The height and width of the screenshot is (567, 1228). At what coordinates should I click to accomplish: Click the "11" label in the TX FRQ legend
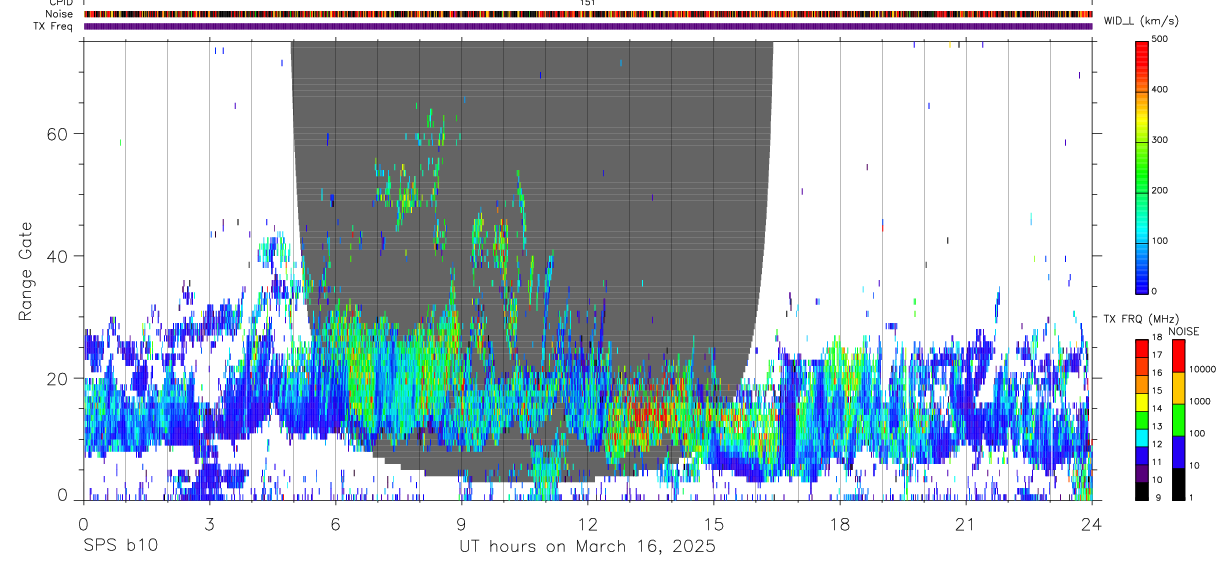click(1157, 462)
